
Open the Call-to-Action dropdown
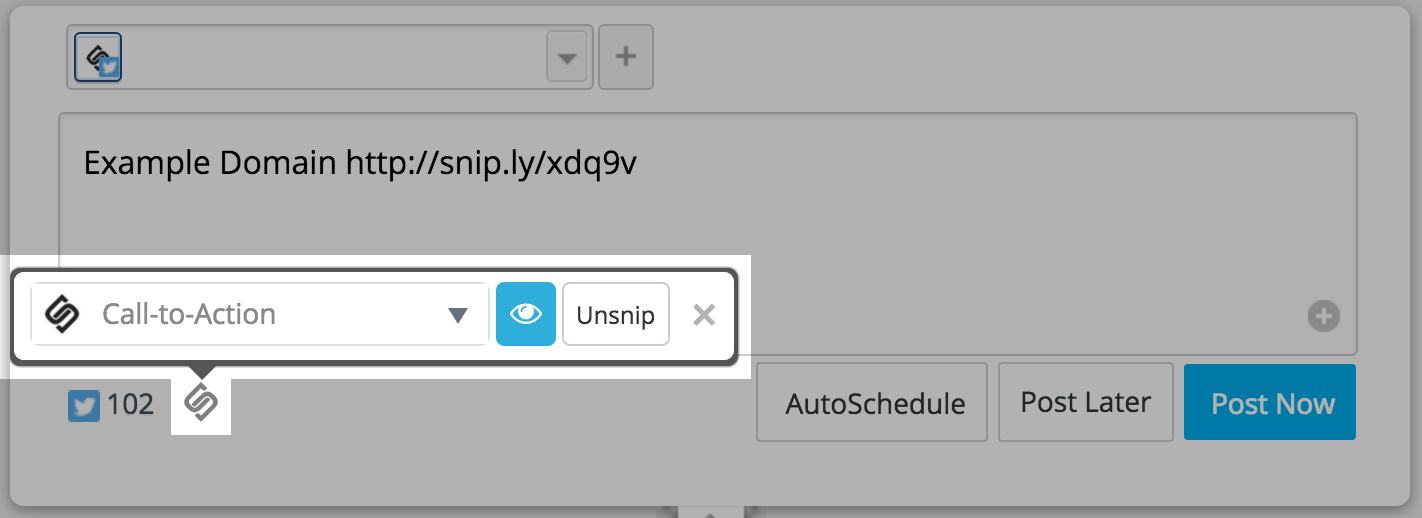(x=260, y=315)
